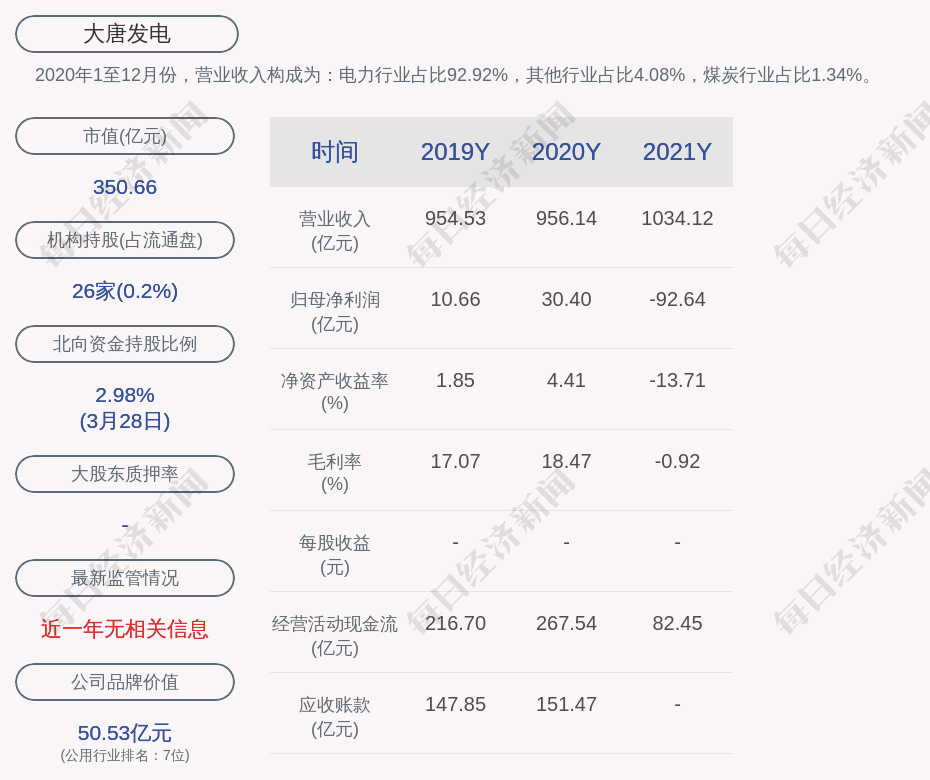This screenshot has height=780, width=930.
Task: Click the 2021Y column header
Action: pyautogui.click(x=677, y=152)
